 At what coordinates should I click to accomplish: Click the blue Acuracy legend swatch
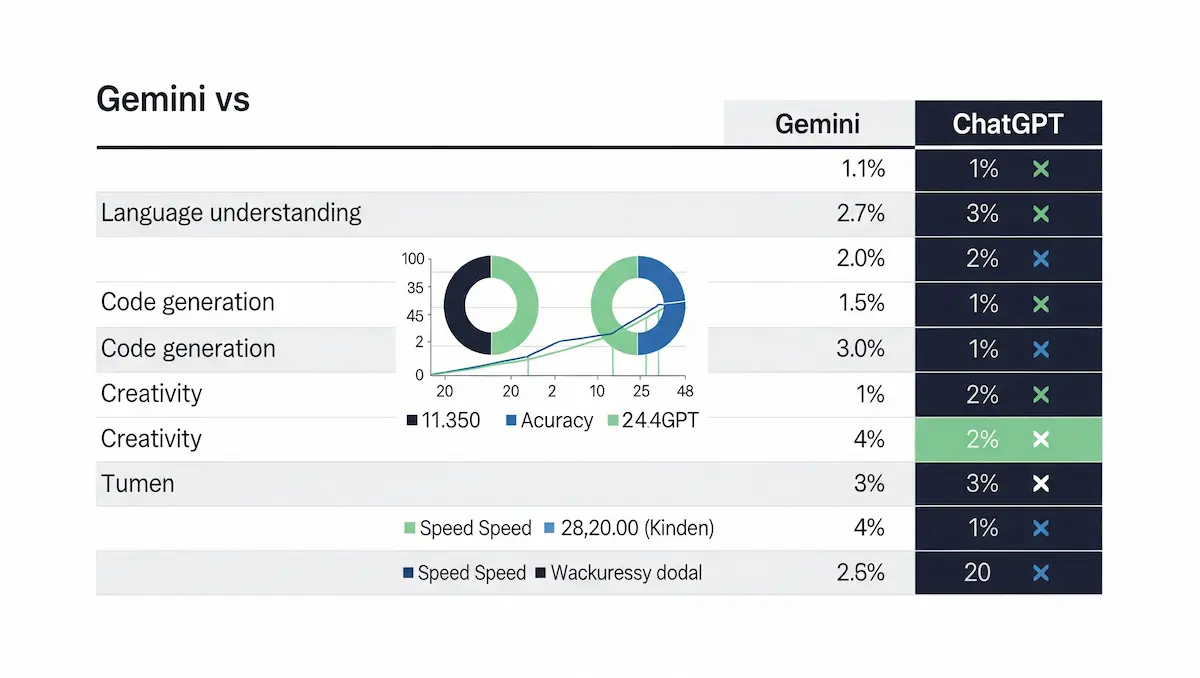pyautogui.click(x=510, y=421)
